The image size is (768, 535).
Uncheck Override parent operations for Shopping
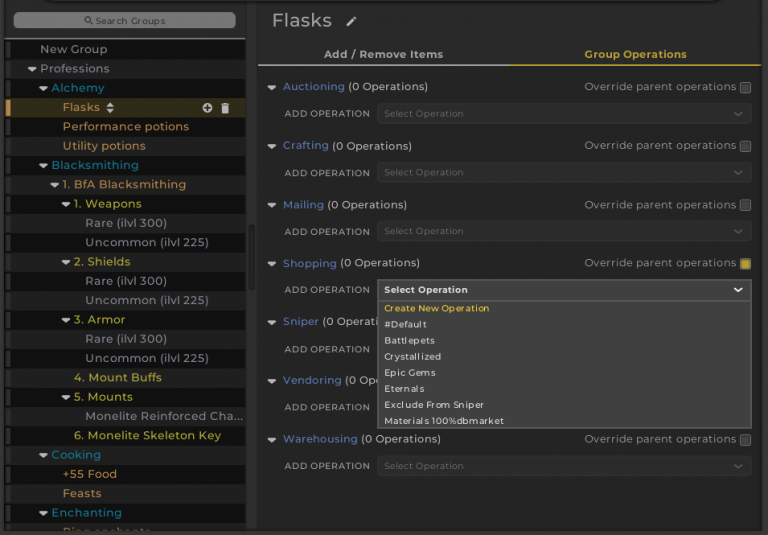pyautogui.click(x=745, y=264)
